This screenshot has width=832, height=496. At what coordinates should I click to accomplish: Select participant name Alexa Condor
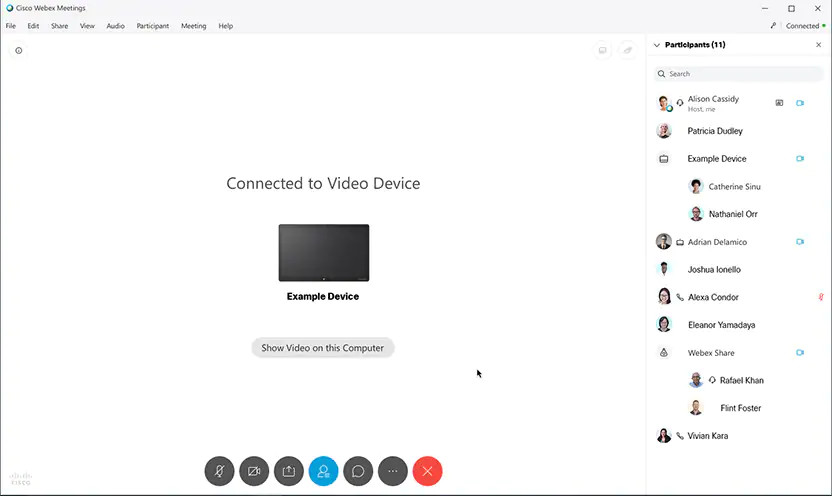(x=713, y=298)
